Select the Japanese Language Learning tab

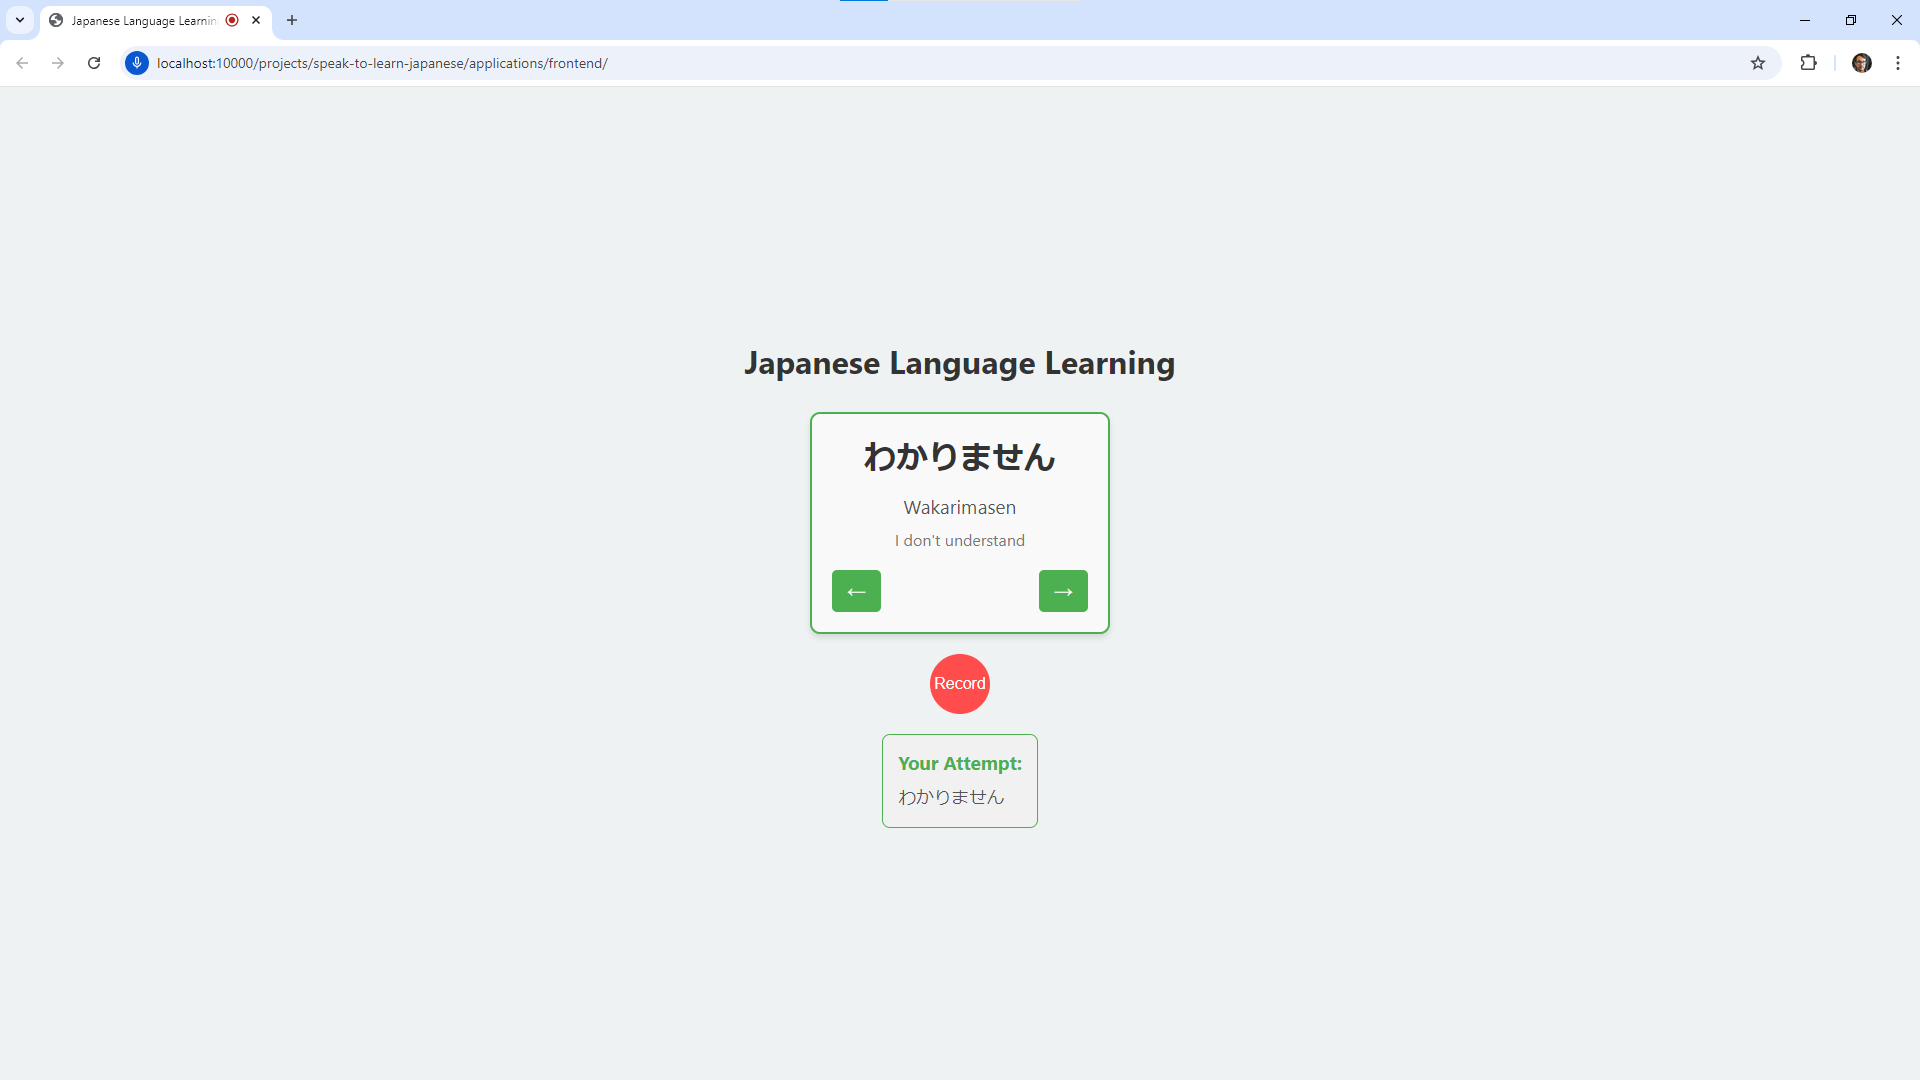(x=143, y=20)
